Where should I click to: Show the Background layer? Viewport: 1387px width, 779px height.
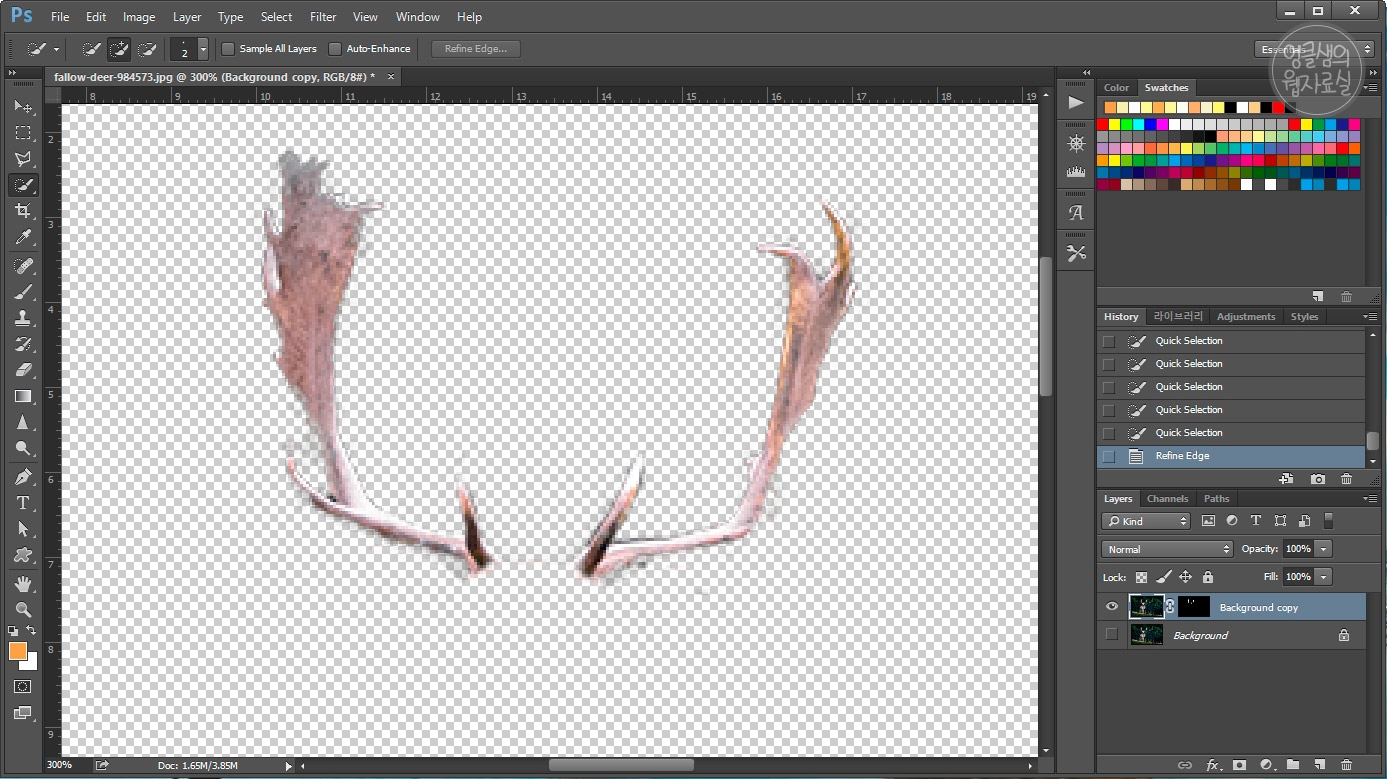pos(1112,635)
